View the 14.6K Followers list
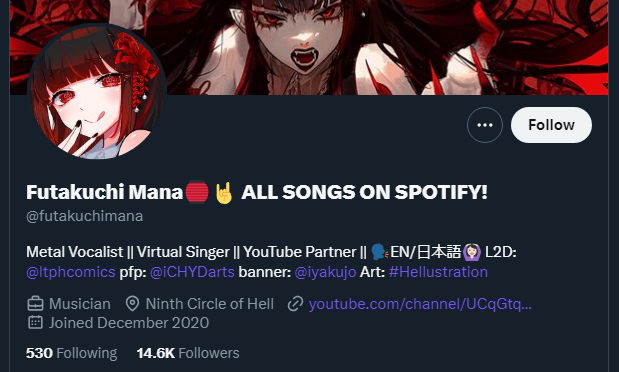 pos(188,353)
